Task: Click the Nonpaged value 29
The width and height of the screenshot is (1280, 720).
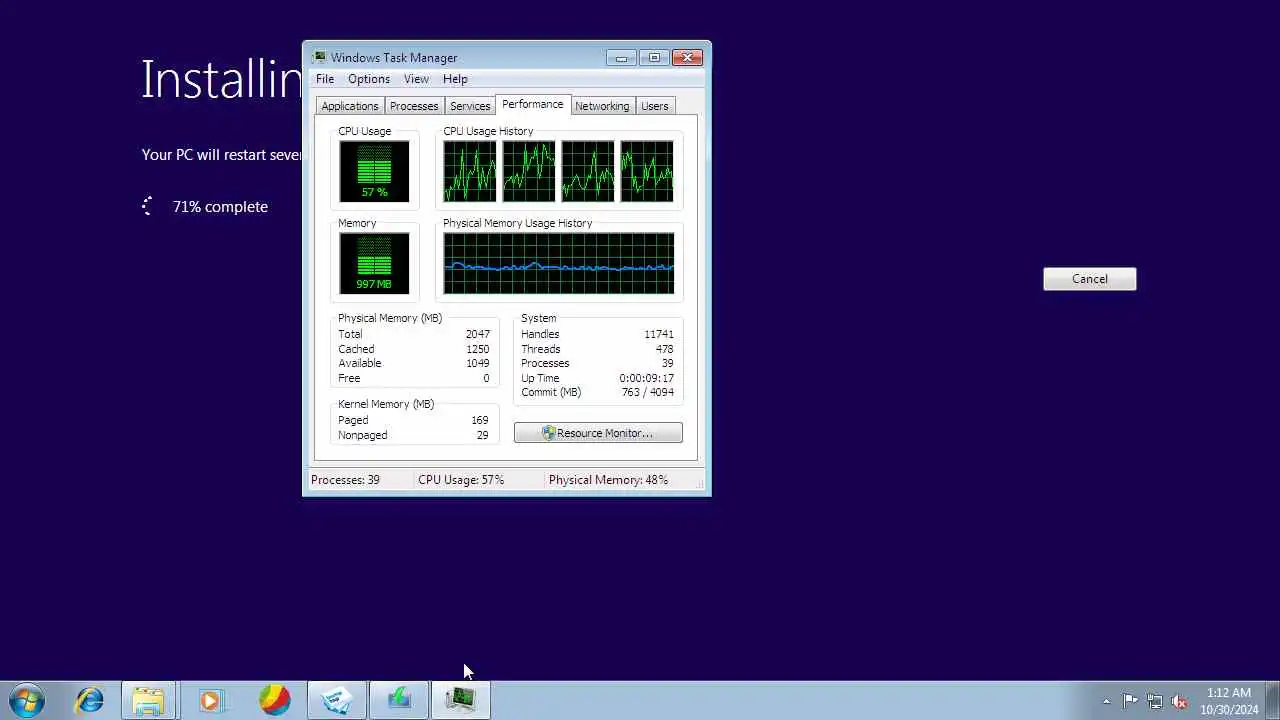Action: (483, 435)
